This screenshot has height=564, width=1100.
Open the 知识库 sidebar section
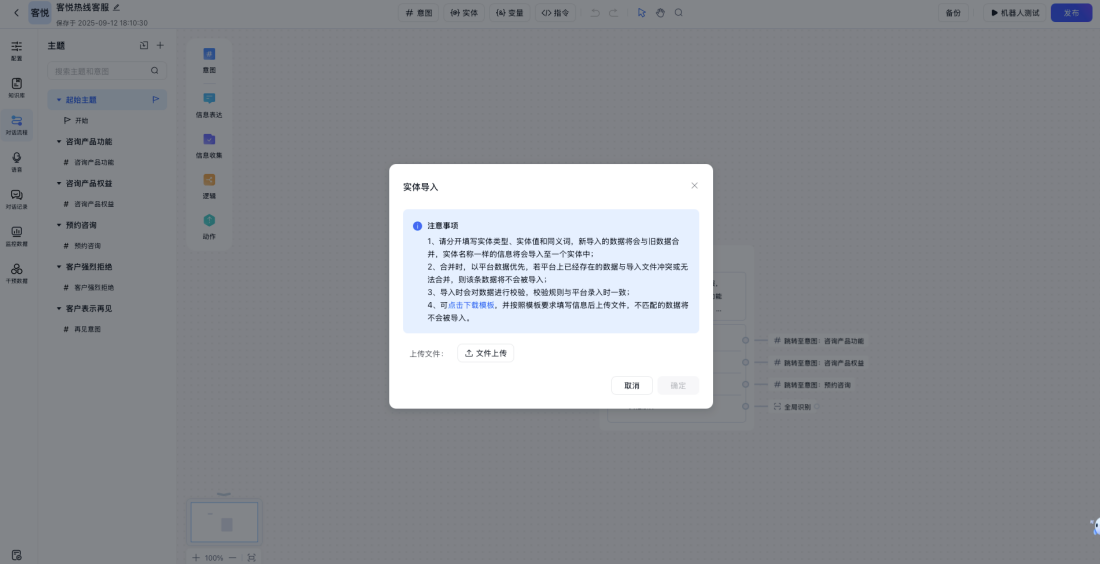click(x=17, y=88)
